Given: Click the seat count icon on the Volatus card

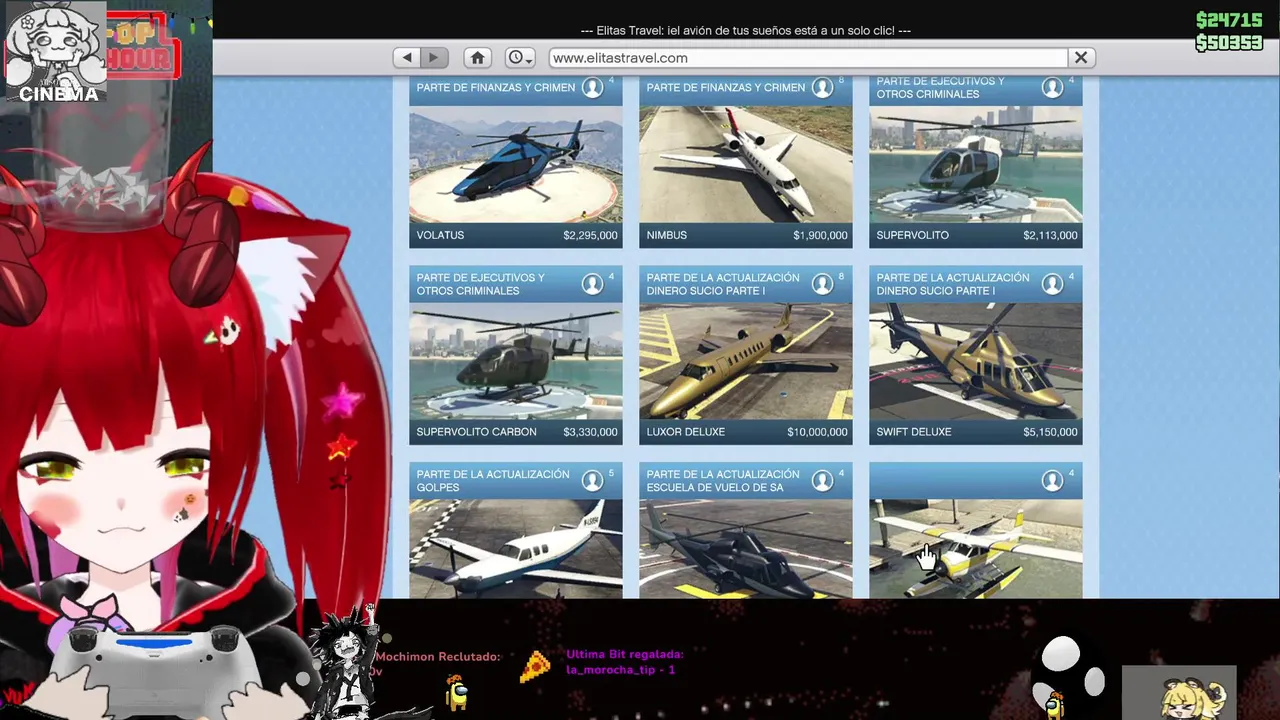Looking at the screenshot, I should (x=593, y=88).
